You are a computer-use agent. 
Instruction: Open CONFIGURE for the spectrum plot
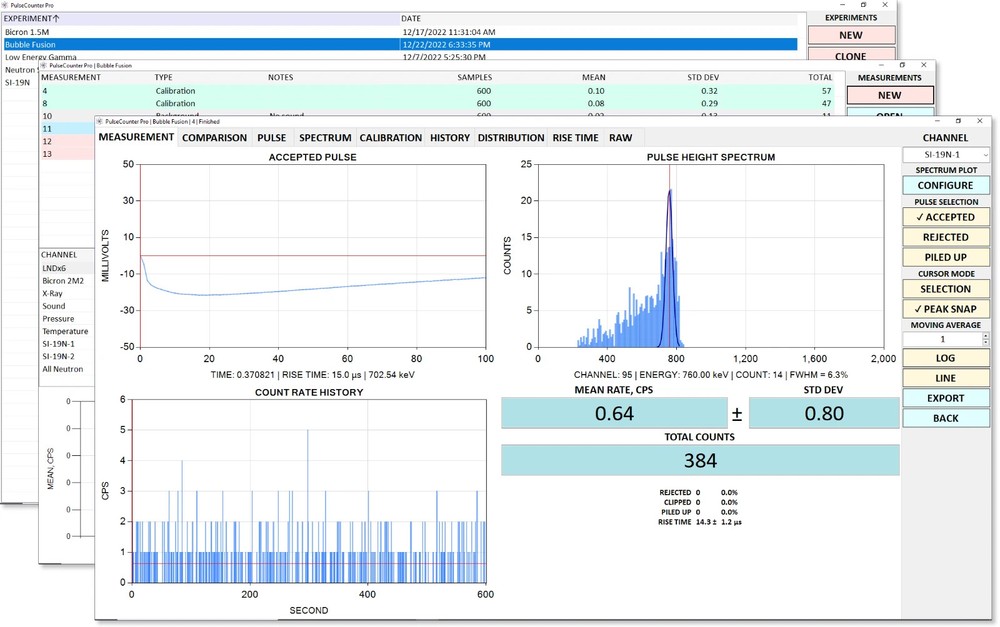(x=945, y=185)
